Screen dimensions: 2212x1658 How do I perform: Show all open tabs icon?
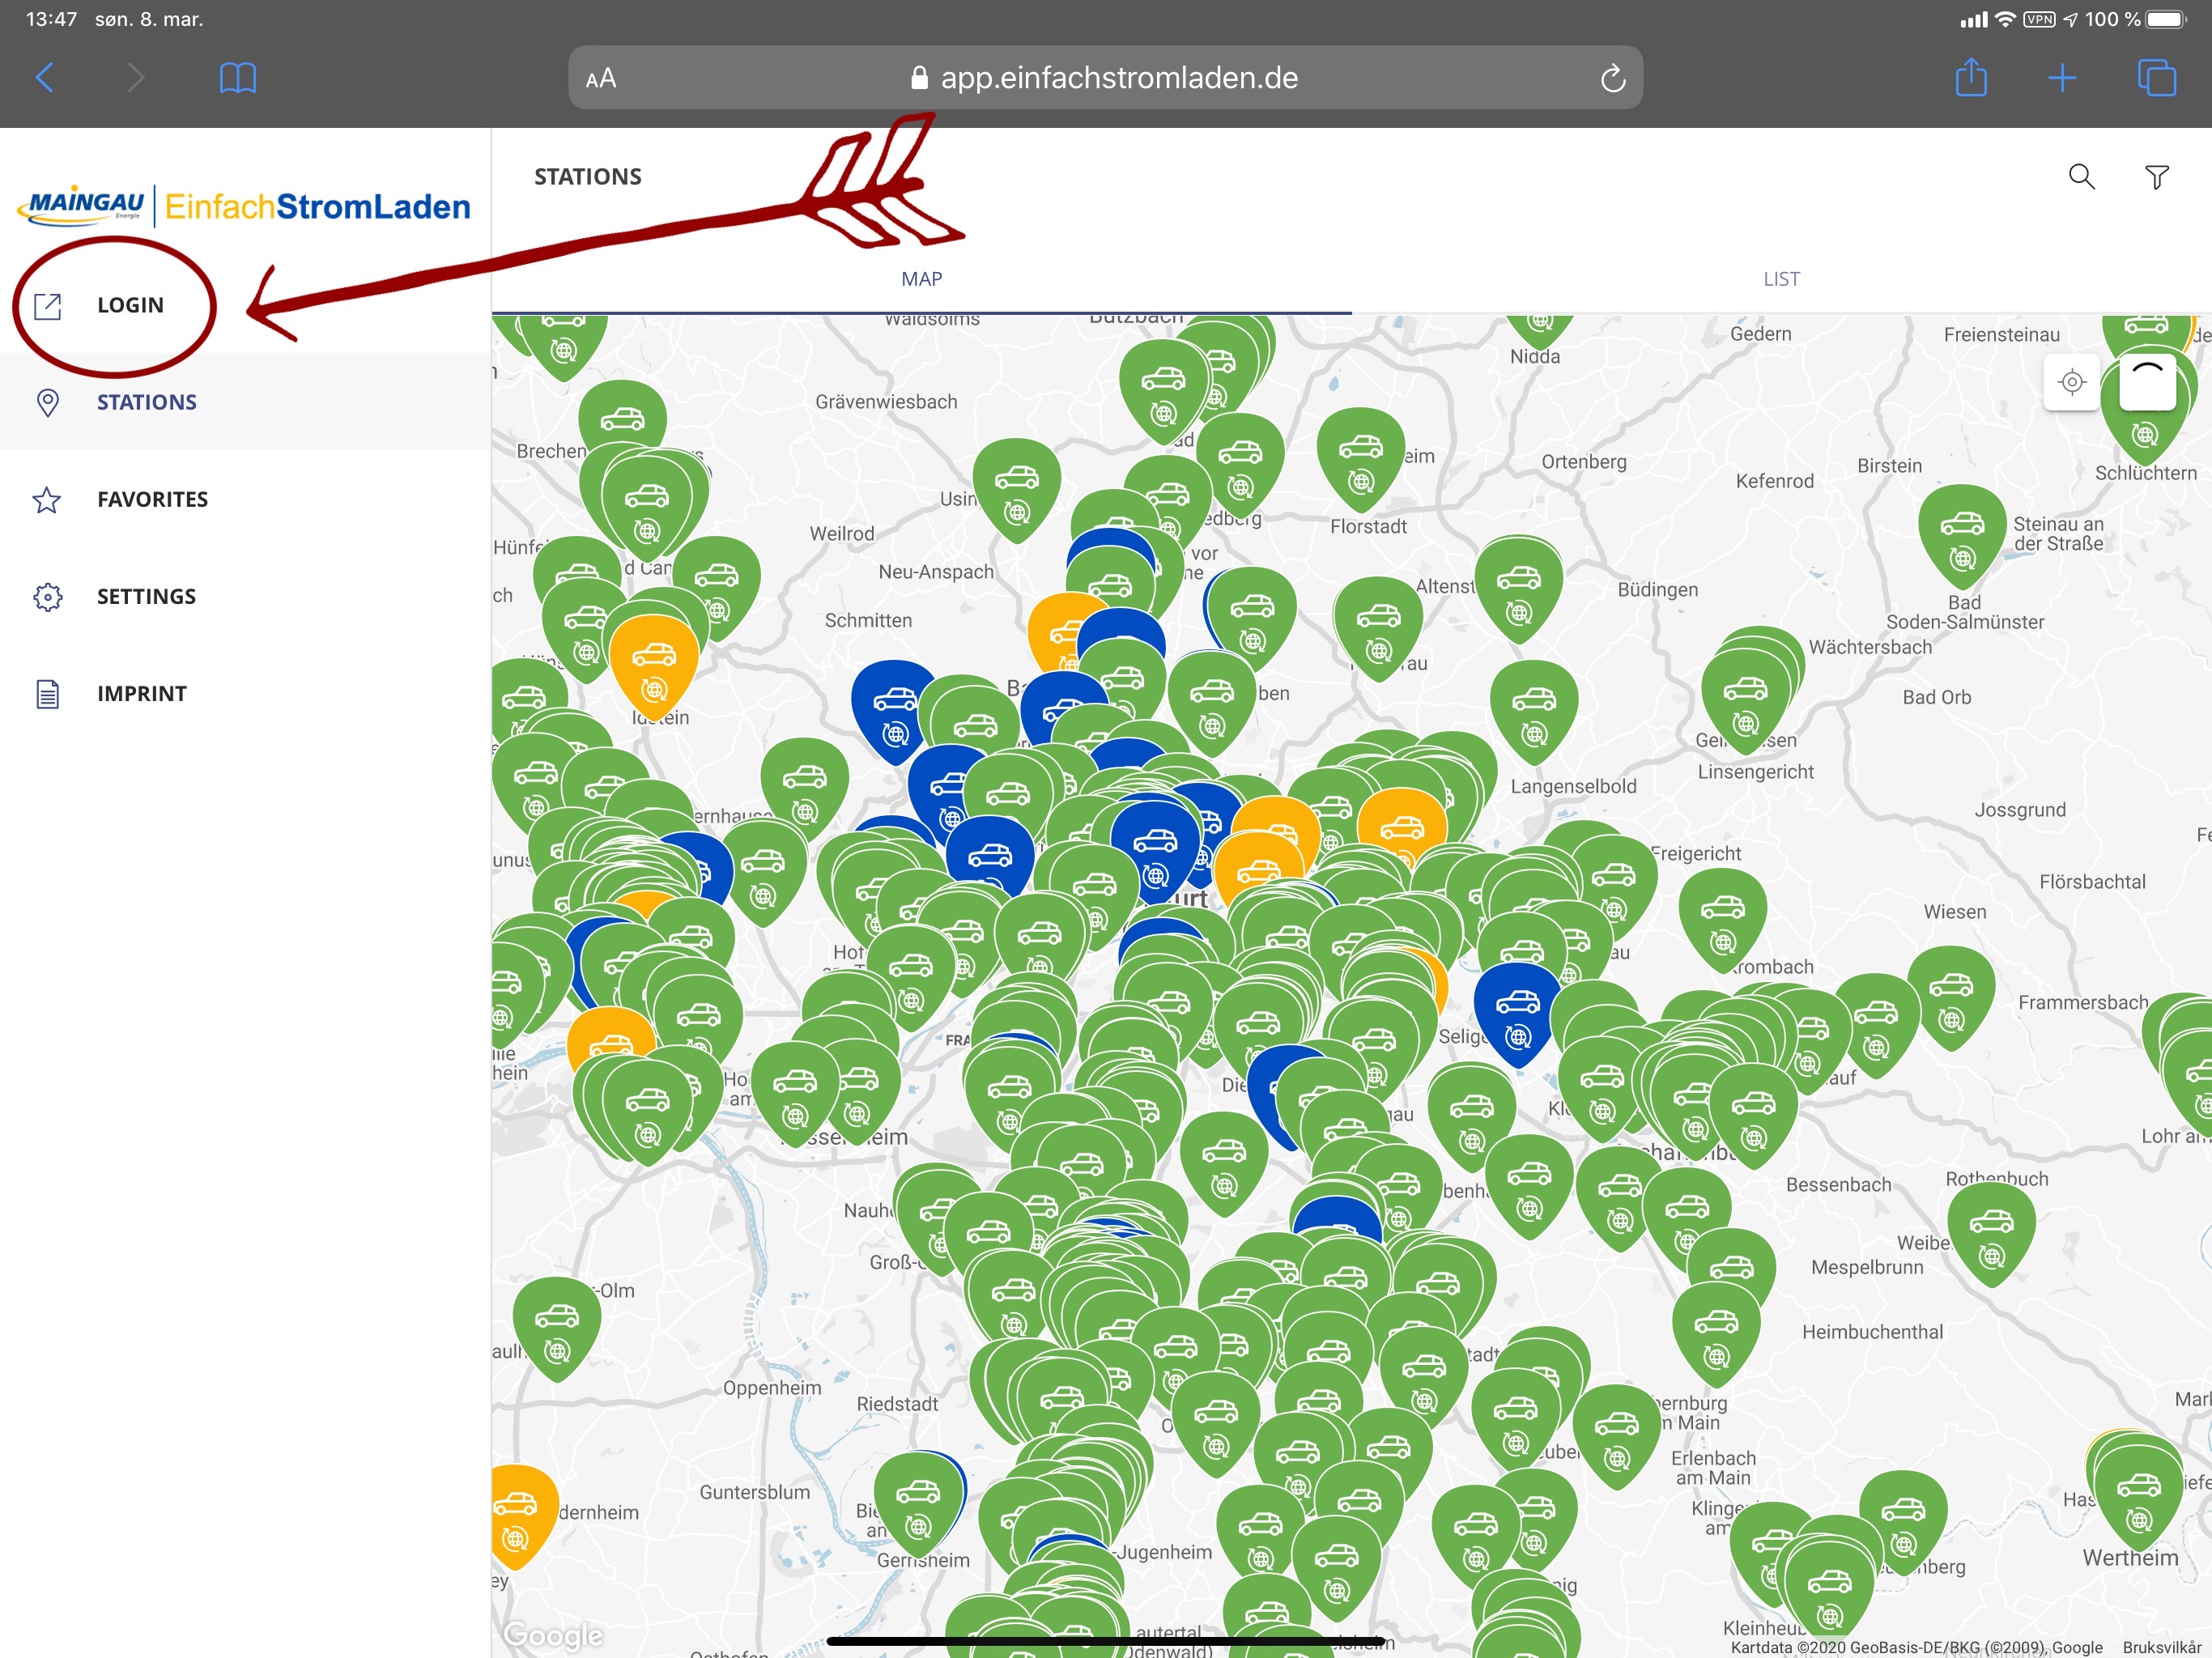pos(2156,78)
